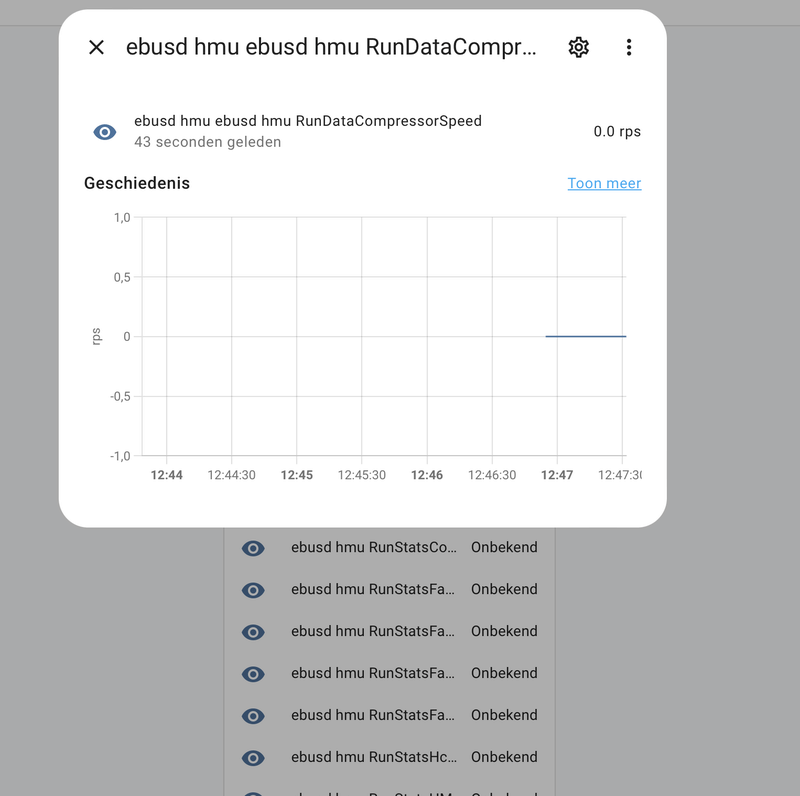The width and height of the screenshot is (800, 796).
Task: Click the 12:47 time label on the chart
Action: coord(557,475)
